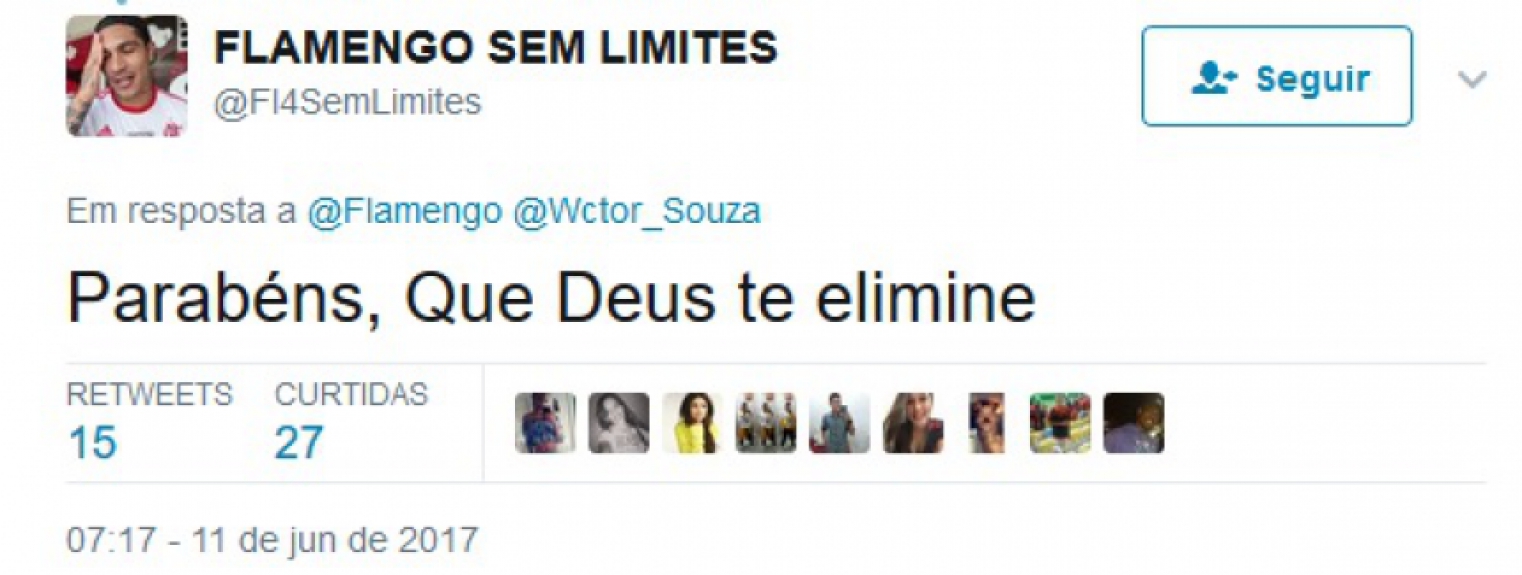Open the 07:17 - 11 de jun de 2017 timestamp

pos(273,540)
